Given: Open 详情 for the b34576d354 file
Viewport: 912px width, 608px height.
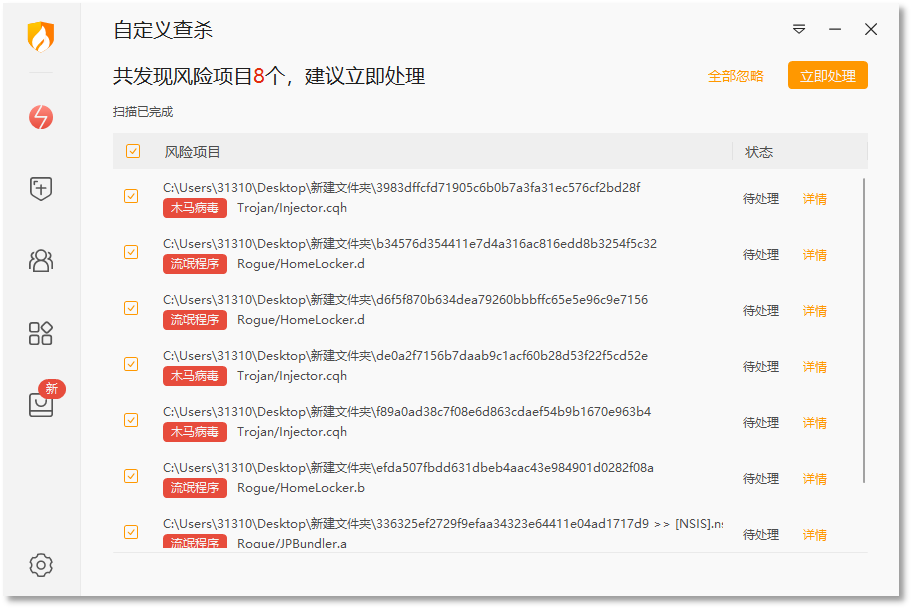Looking at the screenshot, I should point(814,255).
